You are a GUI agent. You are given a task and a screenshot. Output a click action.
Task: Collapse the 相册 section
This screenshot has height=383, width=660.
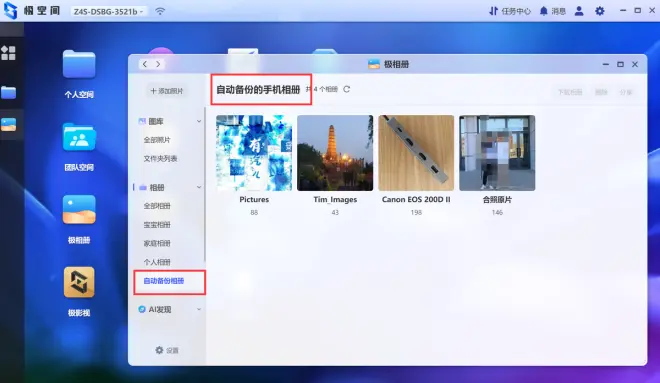click(x=199, y=187)
